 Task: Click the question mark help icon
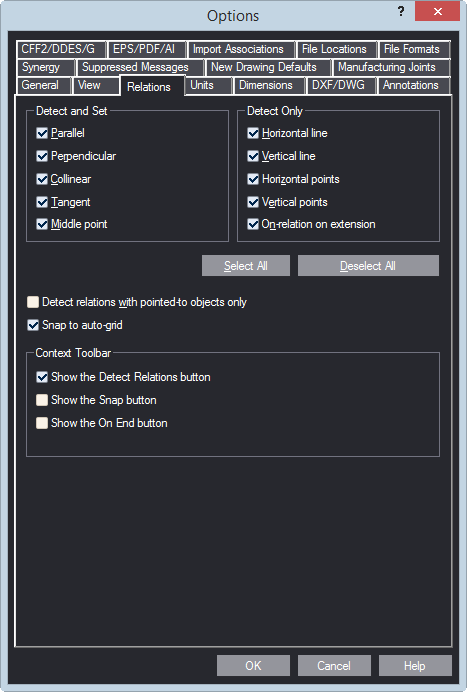coord(401,11)
